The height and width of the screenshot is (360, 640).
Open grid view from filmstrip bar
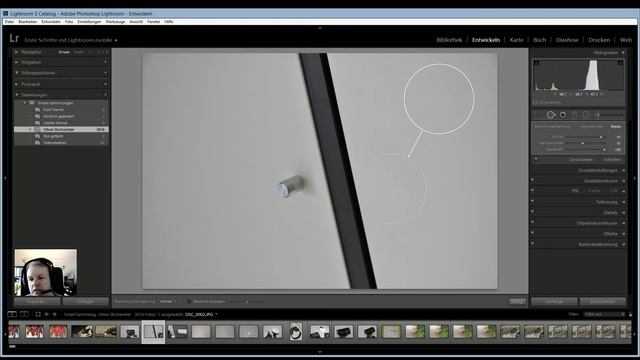point(38,314)
